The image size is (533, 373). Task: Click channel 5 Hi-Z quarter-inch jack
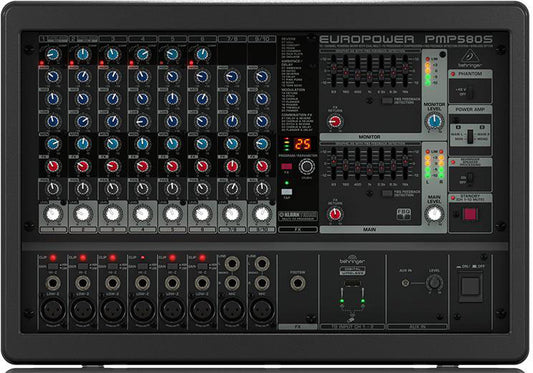172,283
